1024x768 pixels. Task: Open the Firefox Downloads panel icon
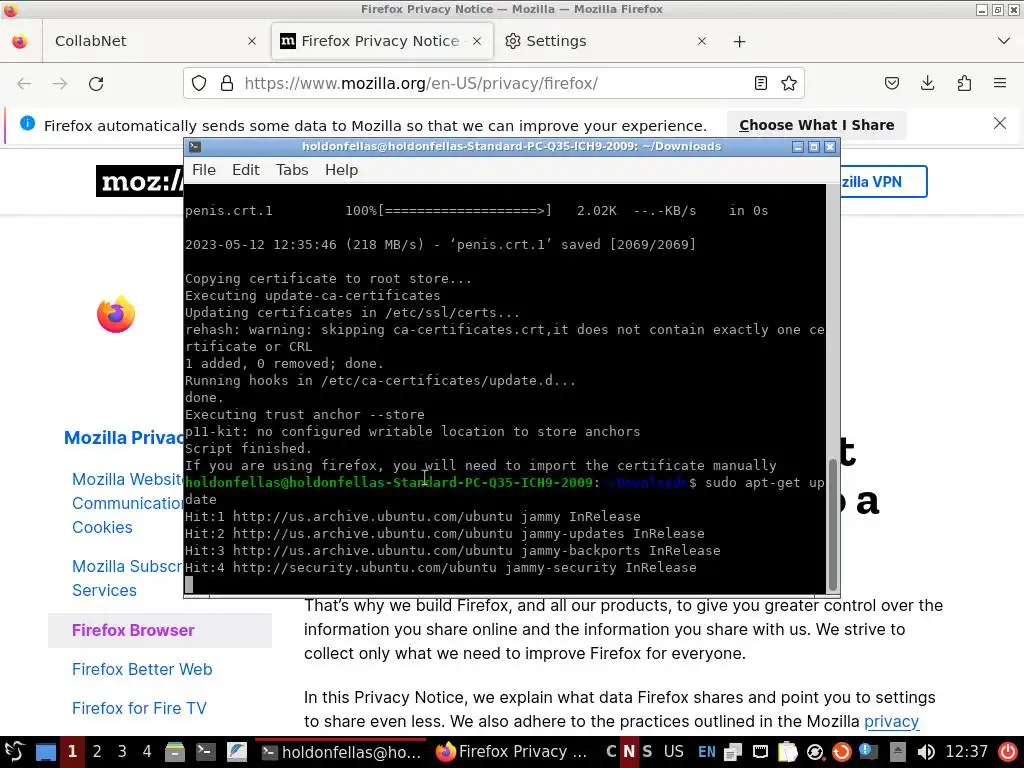tap(927, 83)
